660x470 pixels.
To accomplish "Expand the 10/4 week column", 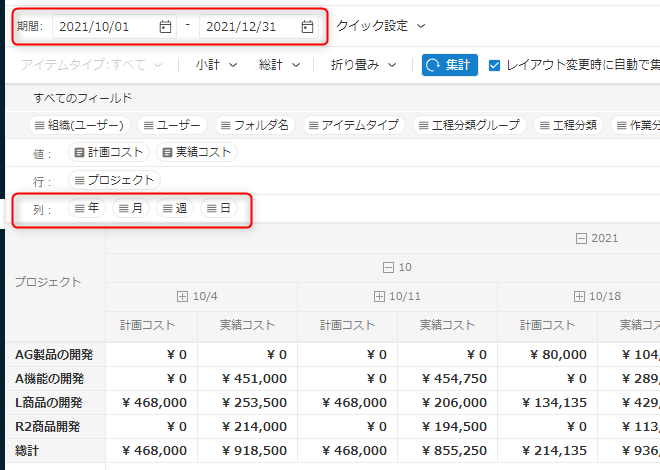I will (182, 297).
